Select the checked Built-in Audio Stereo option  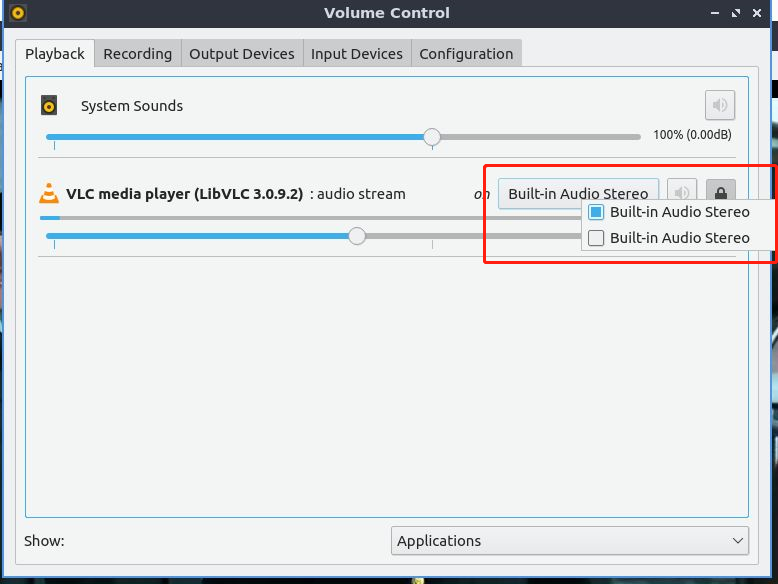668,212
